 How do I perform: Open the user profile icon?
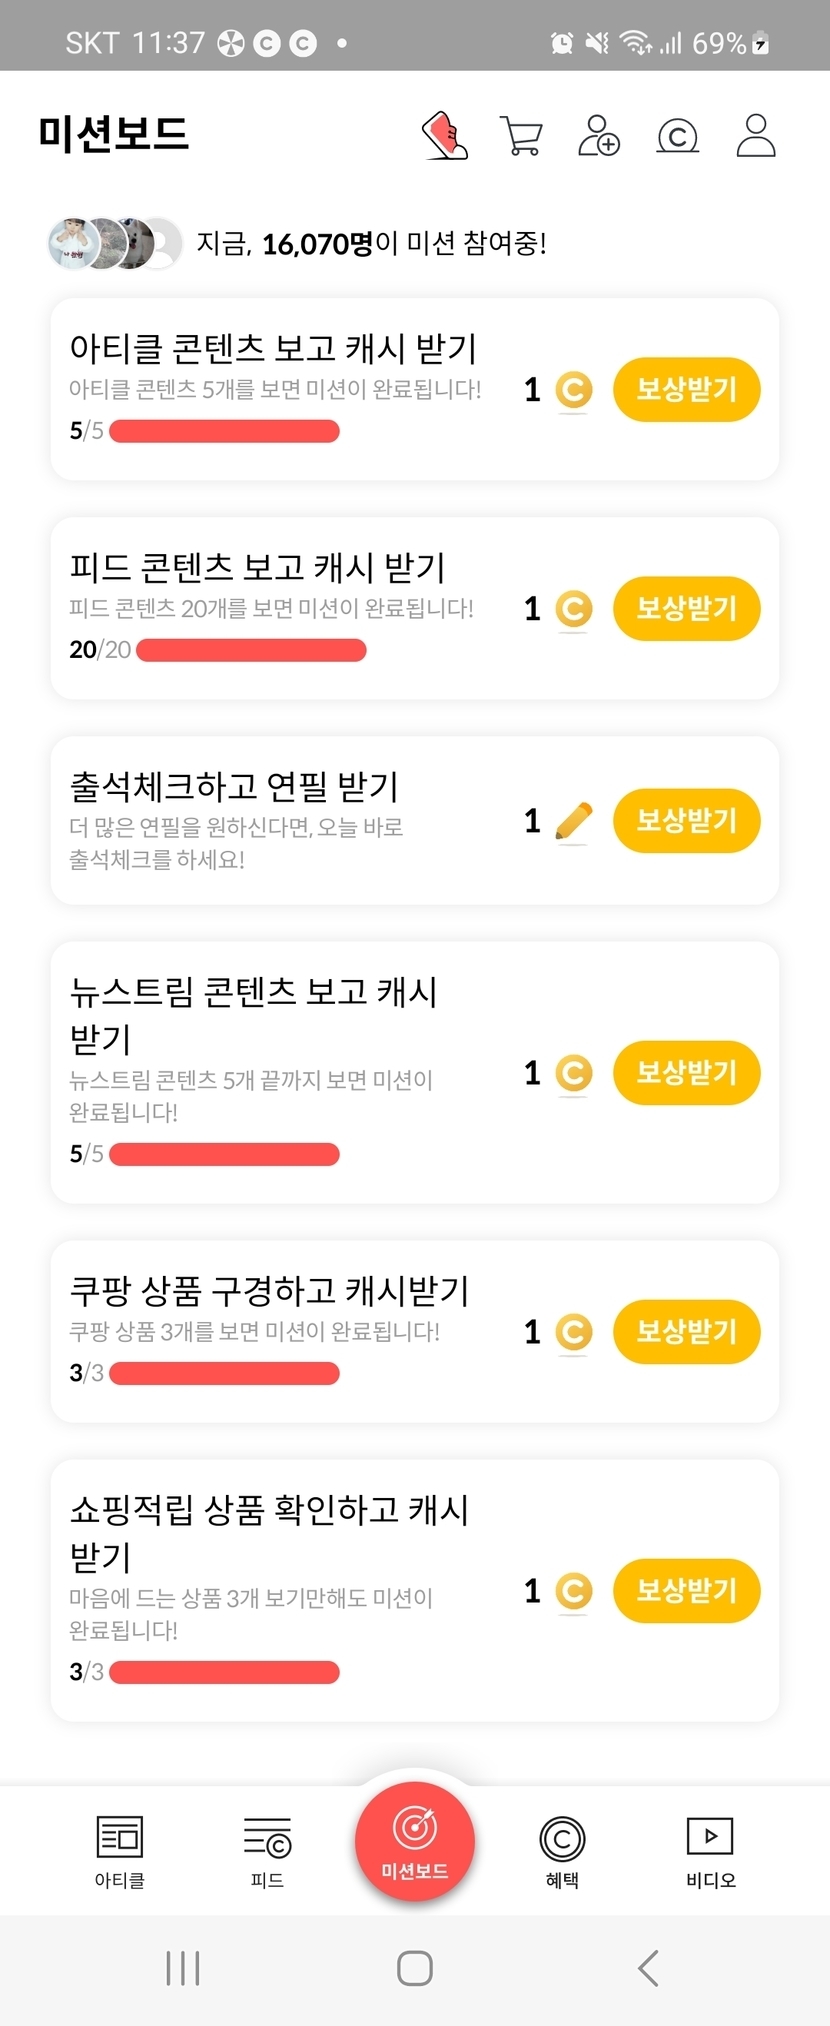(756, 136)
